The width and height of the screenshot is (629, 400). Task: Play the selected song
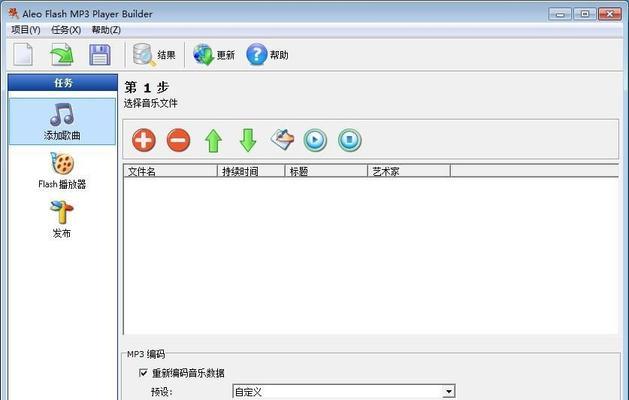[x=315, y=140]
